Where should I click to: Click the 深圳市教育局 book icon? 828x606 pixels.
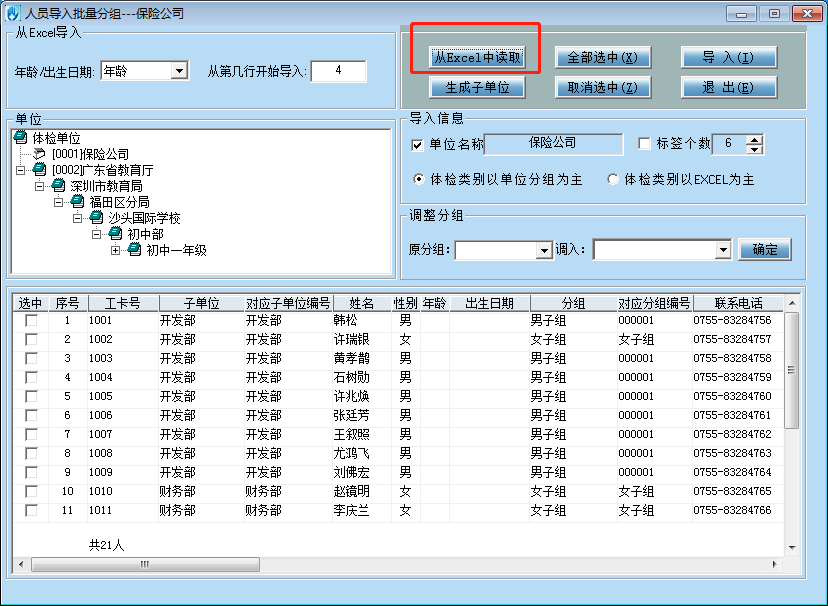pyautogui.click(x=59, y=186)
